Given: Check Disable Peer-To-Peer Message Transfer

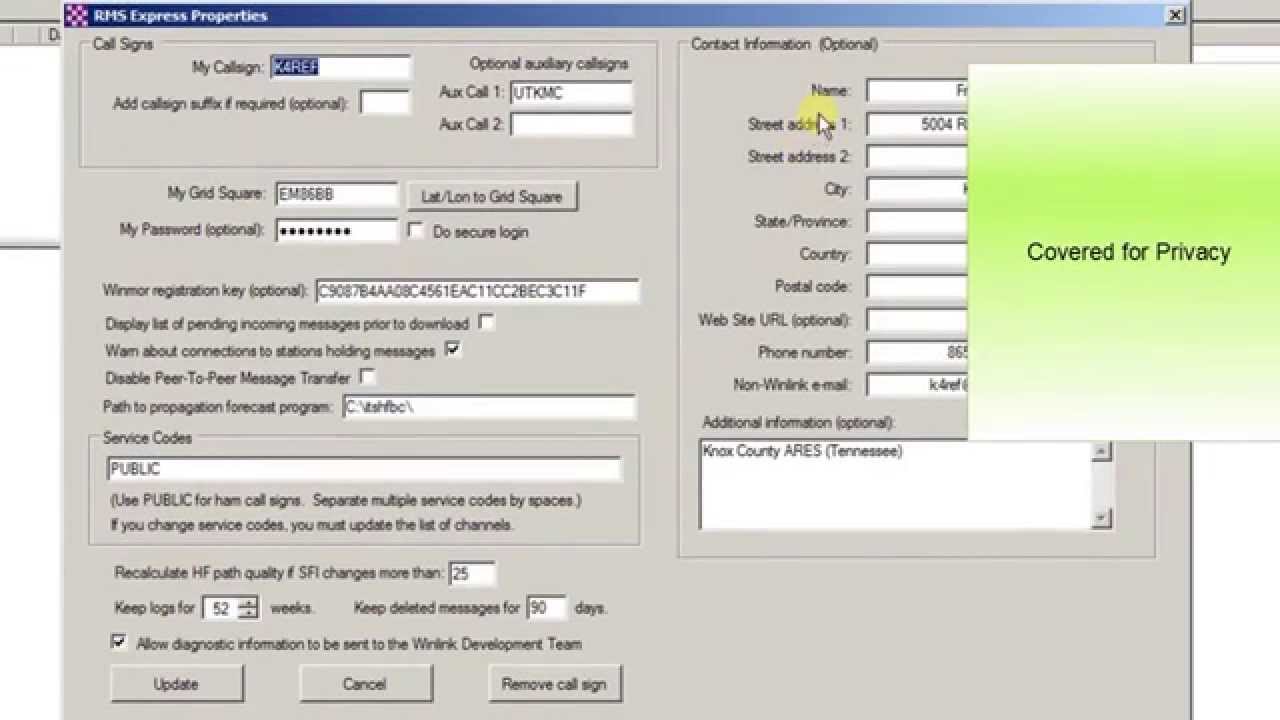Looking at the screenshot, I should point(367,377).
